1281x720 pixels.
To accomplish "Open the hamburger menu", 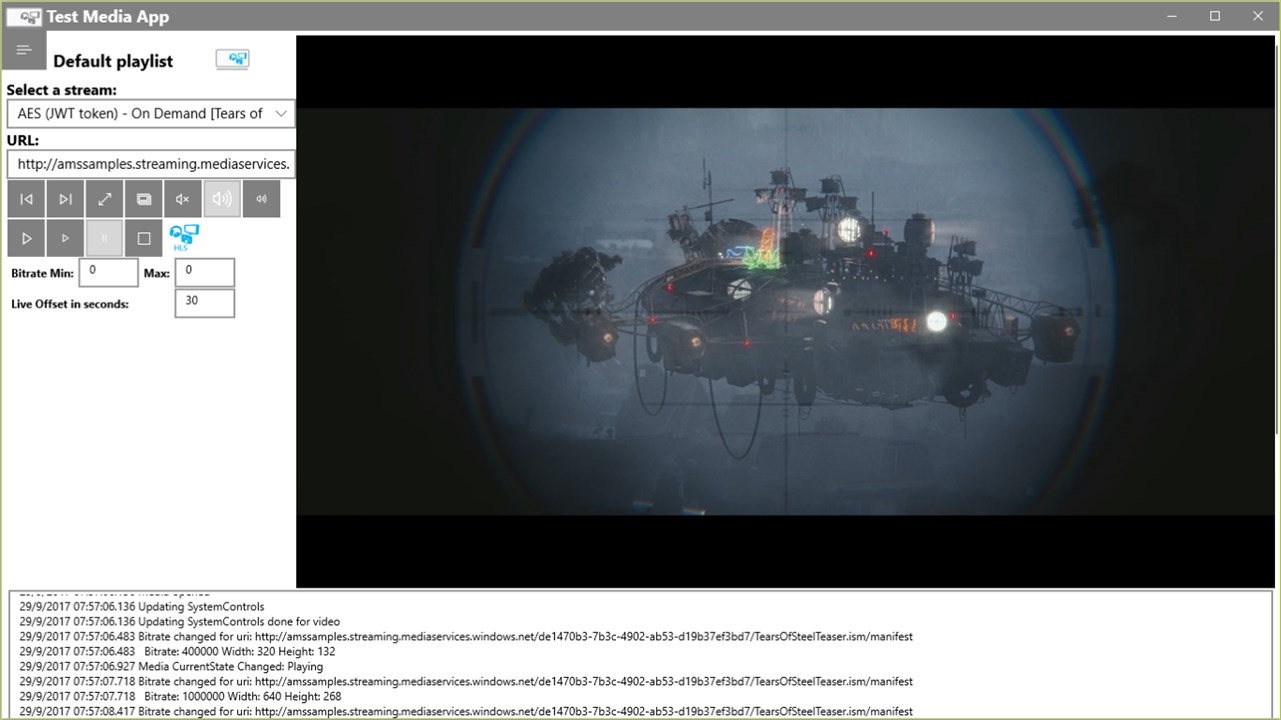I will 24,50.
